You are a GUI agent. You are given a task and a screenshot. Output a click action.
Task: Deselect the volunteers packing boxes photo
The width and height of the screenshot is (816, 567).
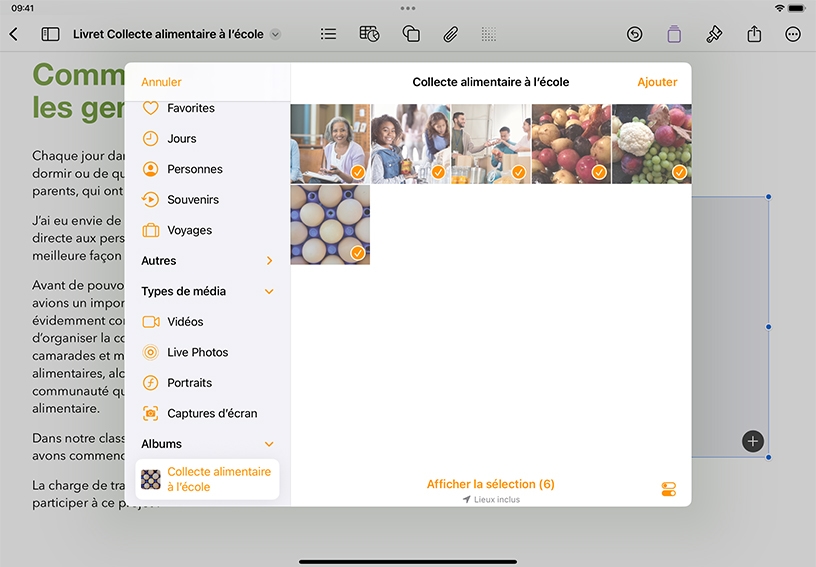click(x=491, y=144)
